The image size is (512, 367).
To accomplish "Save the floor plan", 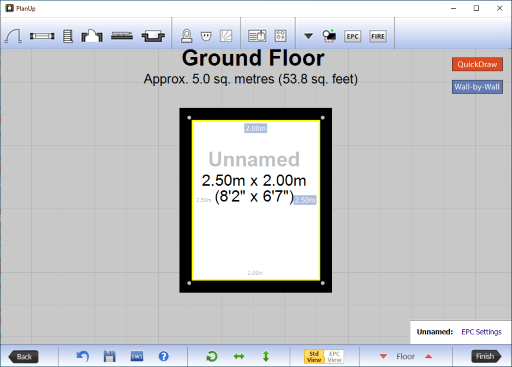I will 109,356.
